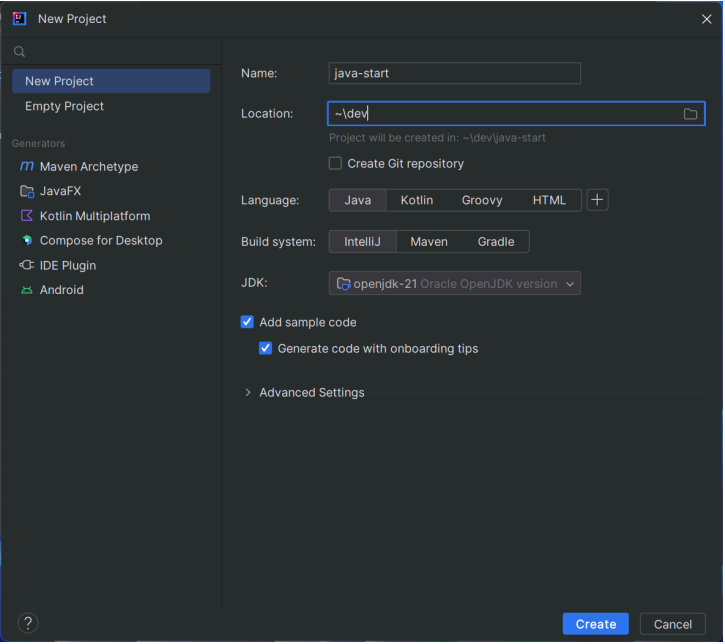This screenshot has height=644, width=725.
Task: Click the 'Location:' label
Action: point(267,114)
